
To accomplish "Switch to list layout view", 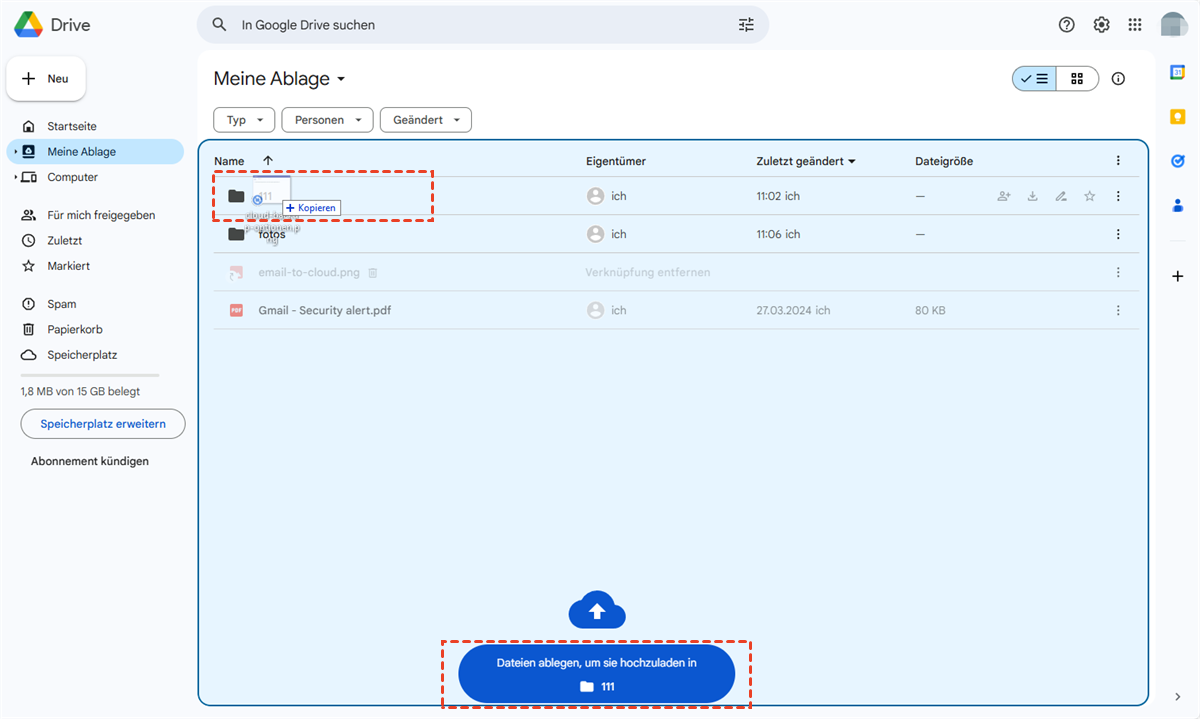I will point(1034,79).
